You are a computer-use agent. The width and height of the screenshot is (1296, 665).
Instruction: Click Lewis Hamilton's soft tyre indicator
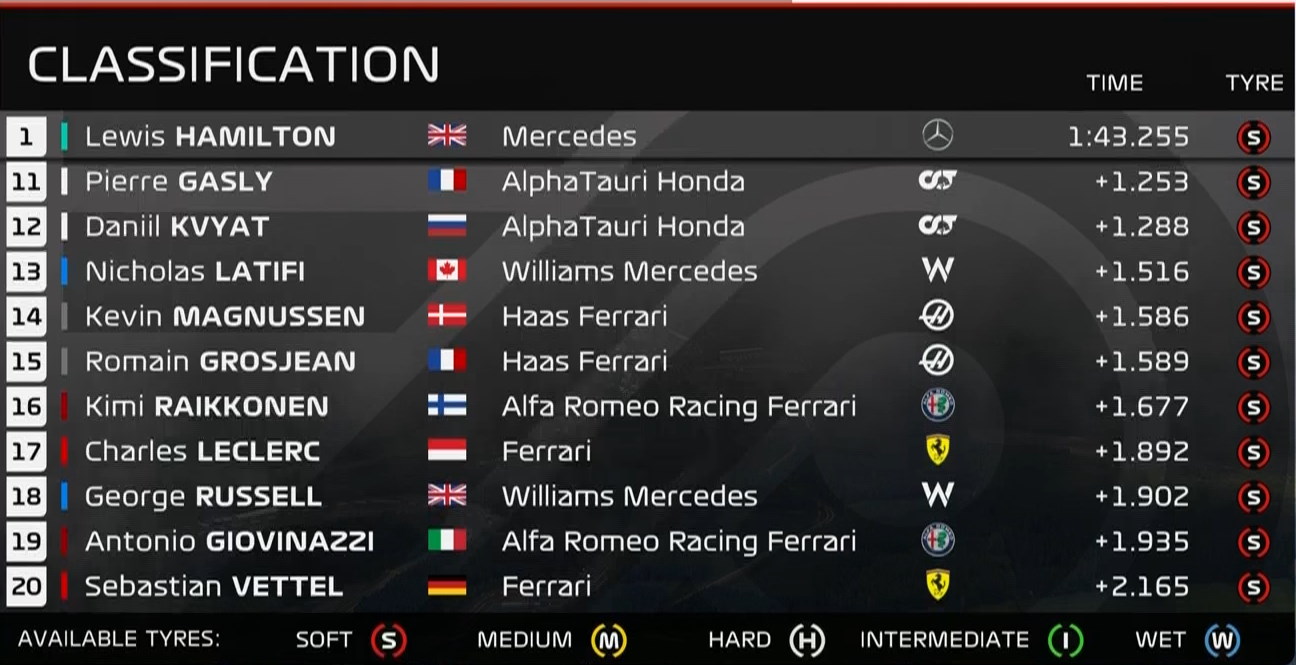(x=1253, y=137)
